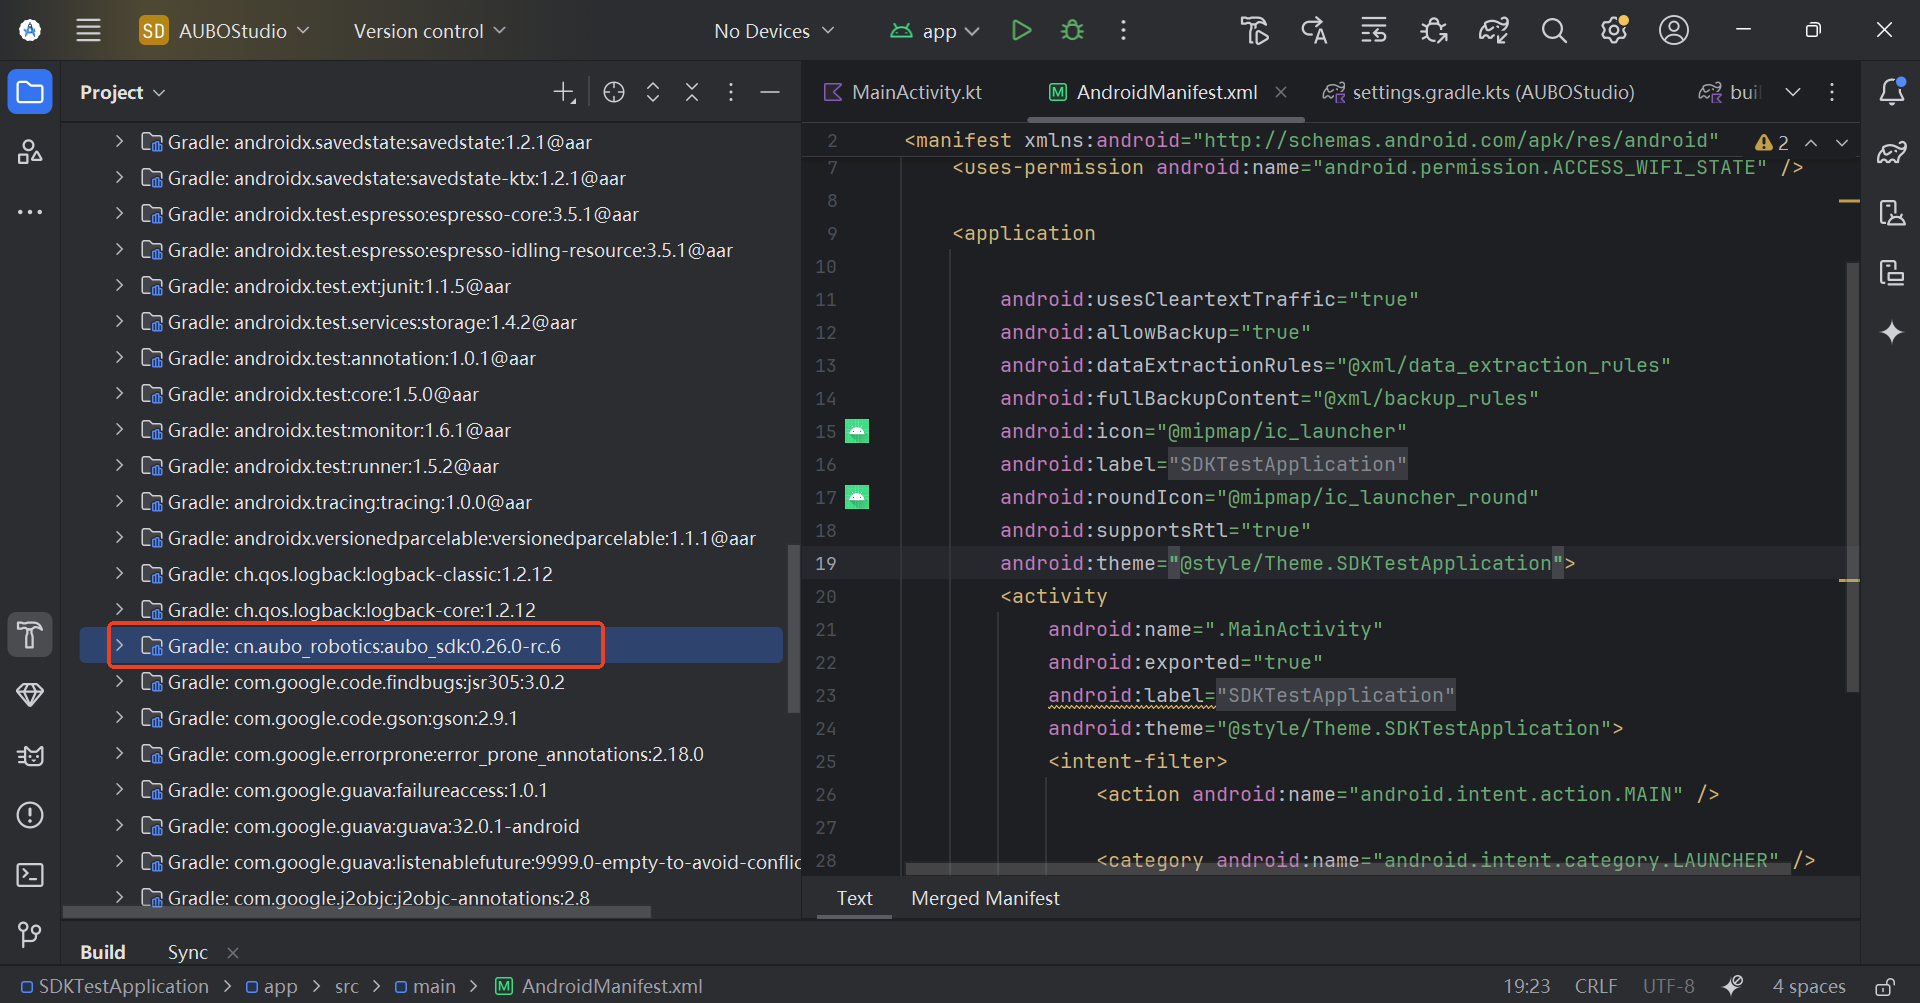Select the Debug bug icon in toolbar
Viewport: 1920px width, 1003px height.
click(x=1071, y=30)
